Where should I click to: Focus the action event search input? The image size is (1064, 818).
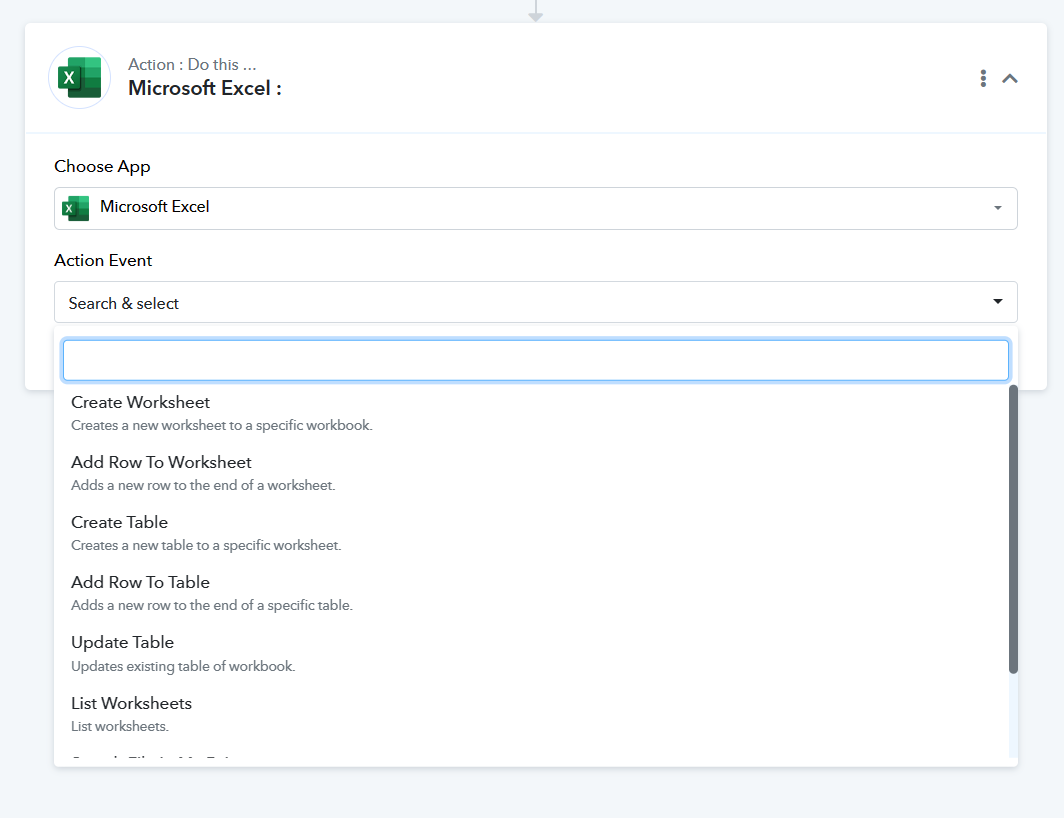pos(535,360)
